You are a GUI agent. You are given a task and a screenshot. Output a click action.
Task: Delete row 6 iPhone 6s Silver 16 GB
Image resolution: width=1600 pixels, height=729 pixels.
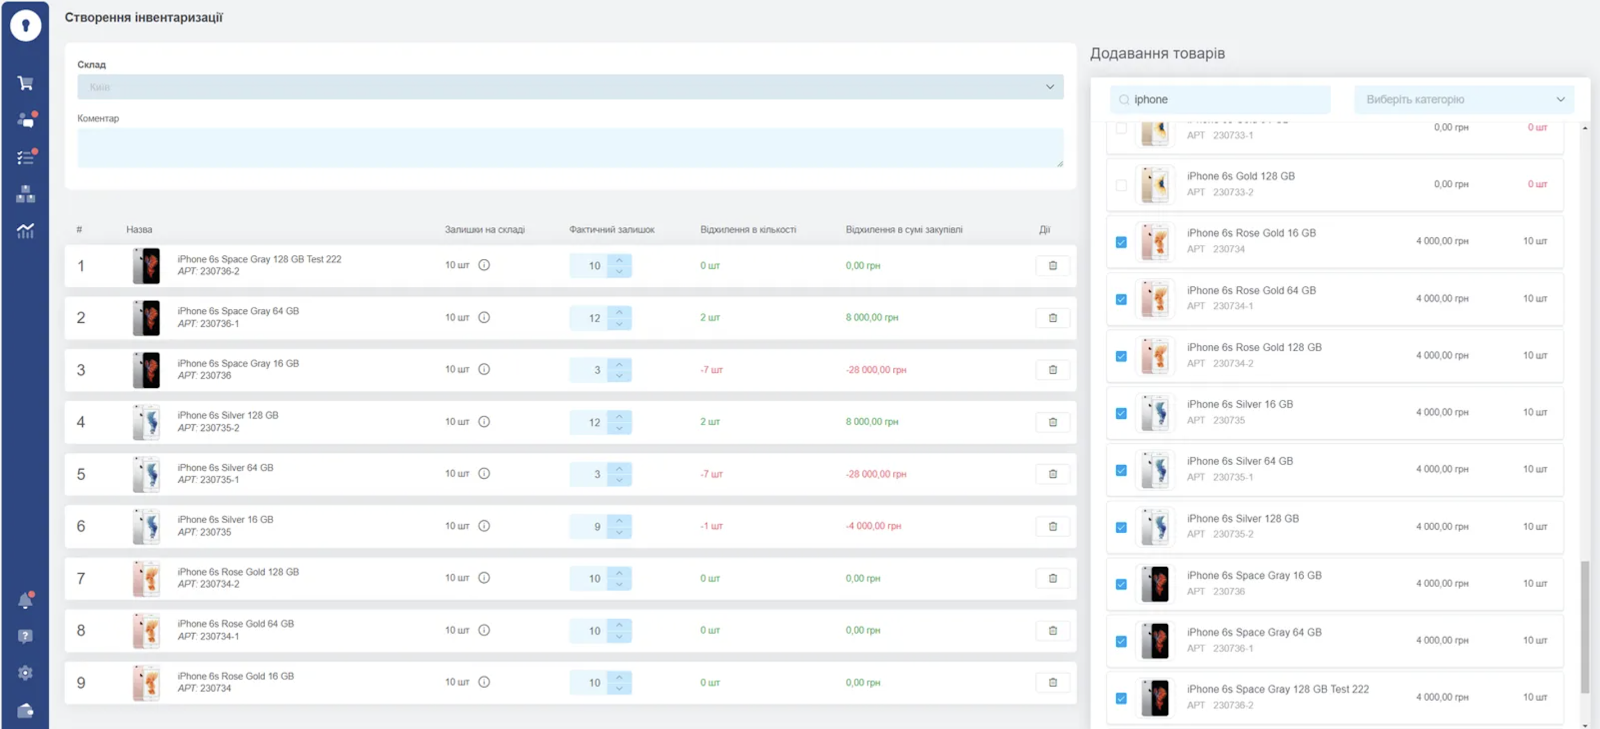point(1052,526)
